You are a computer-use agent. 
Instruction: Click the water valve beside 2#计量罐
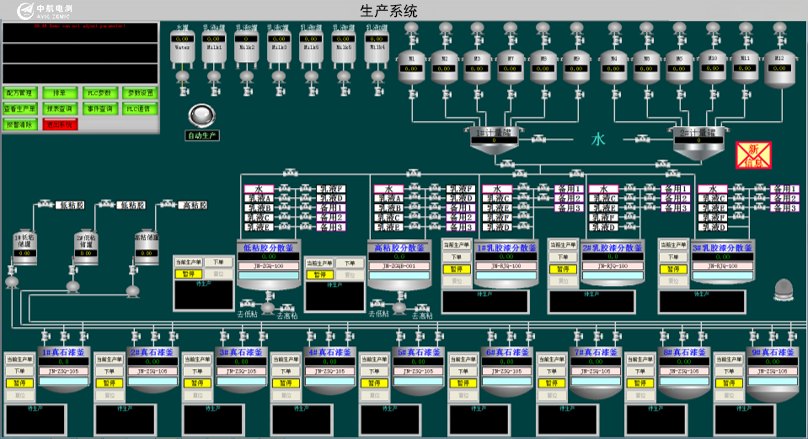642,139
